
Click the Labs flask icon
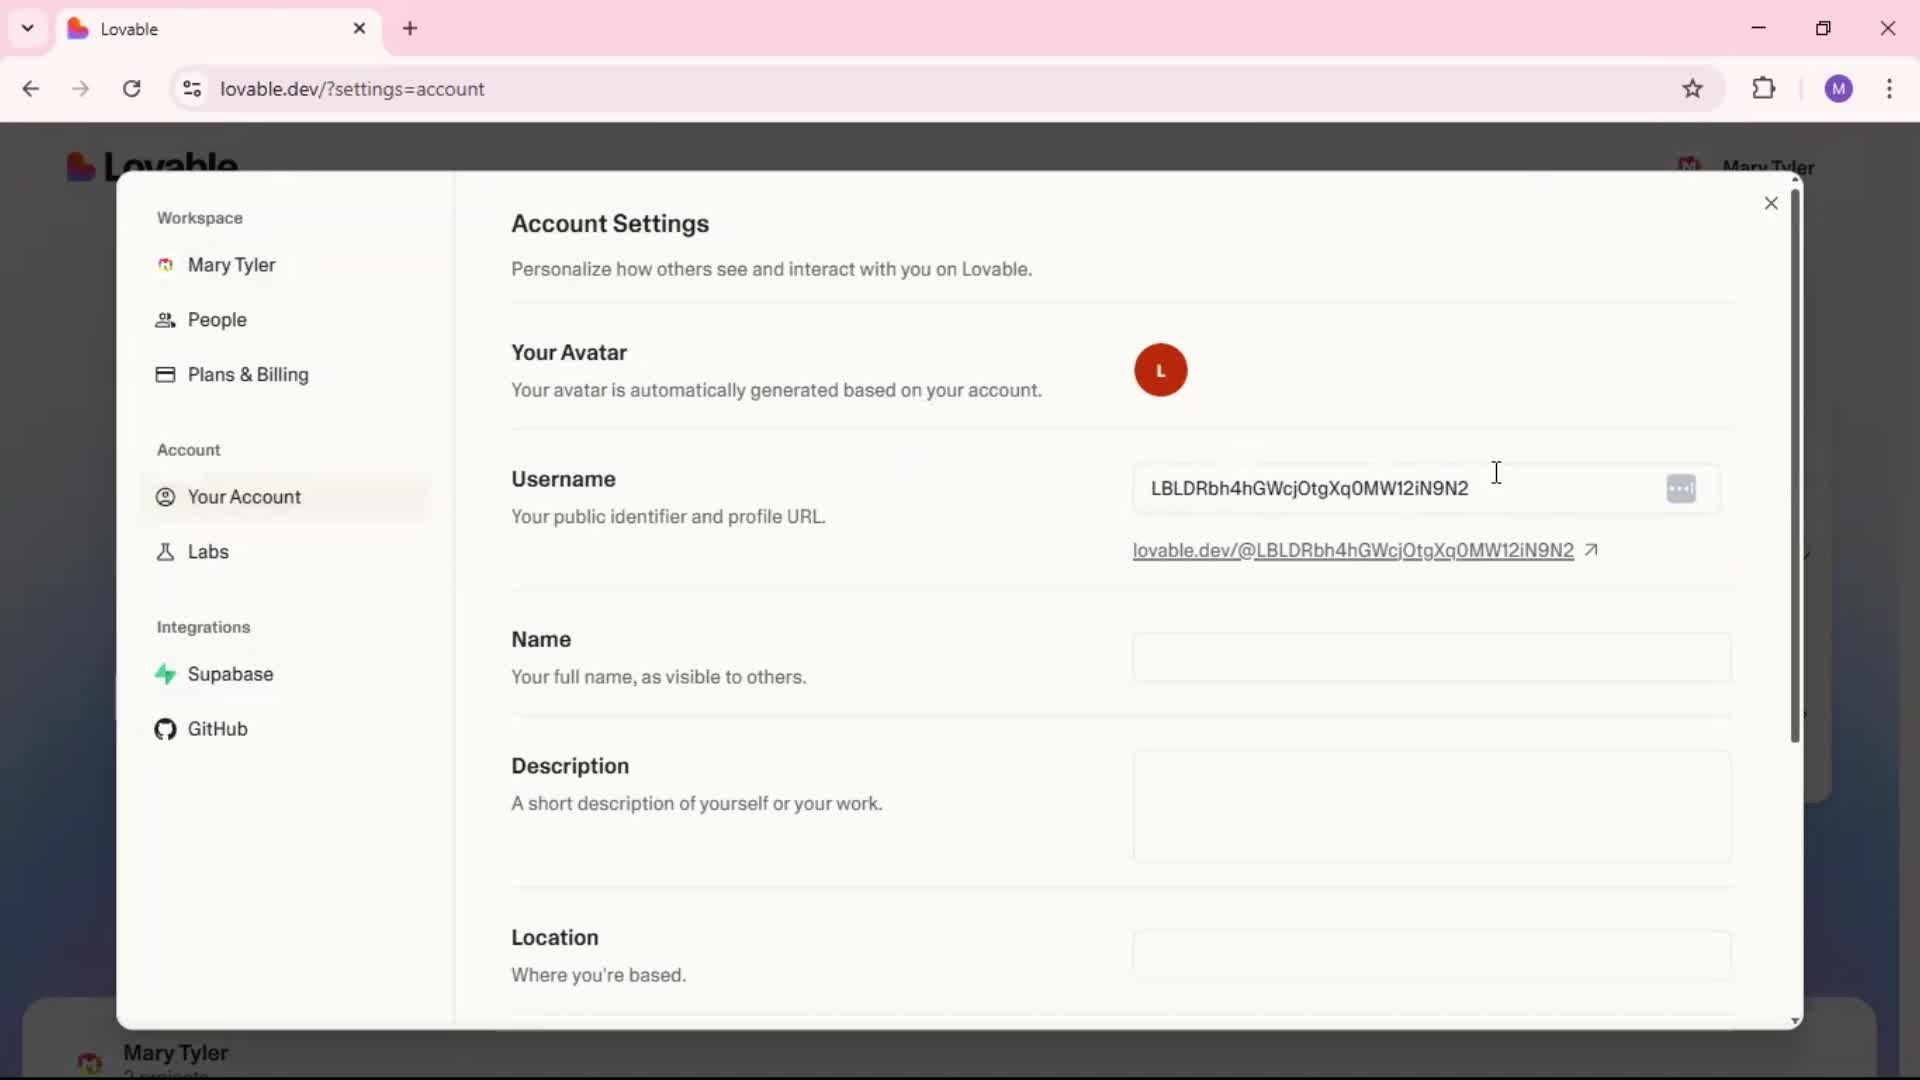pyautogui.click(x=165, y=552)
